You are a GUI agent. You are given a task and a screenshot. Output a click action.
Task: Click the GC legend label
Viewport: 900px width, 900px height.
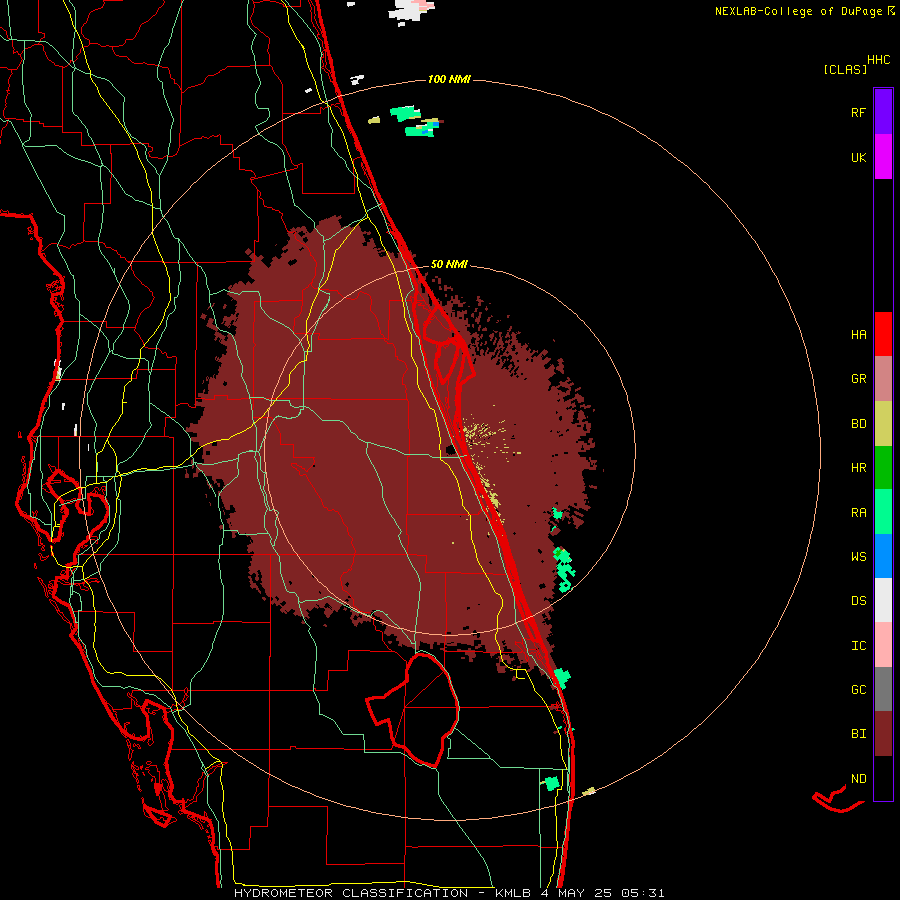858,689
